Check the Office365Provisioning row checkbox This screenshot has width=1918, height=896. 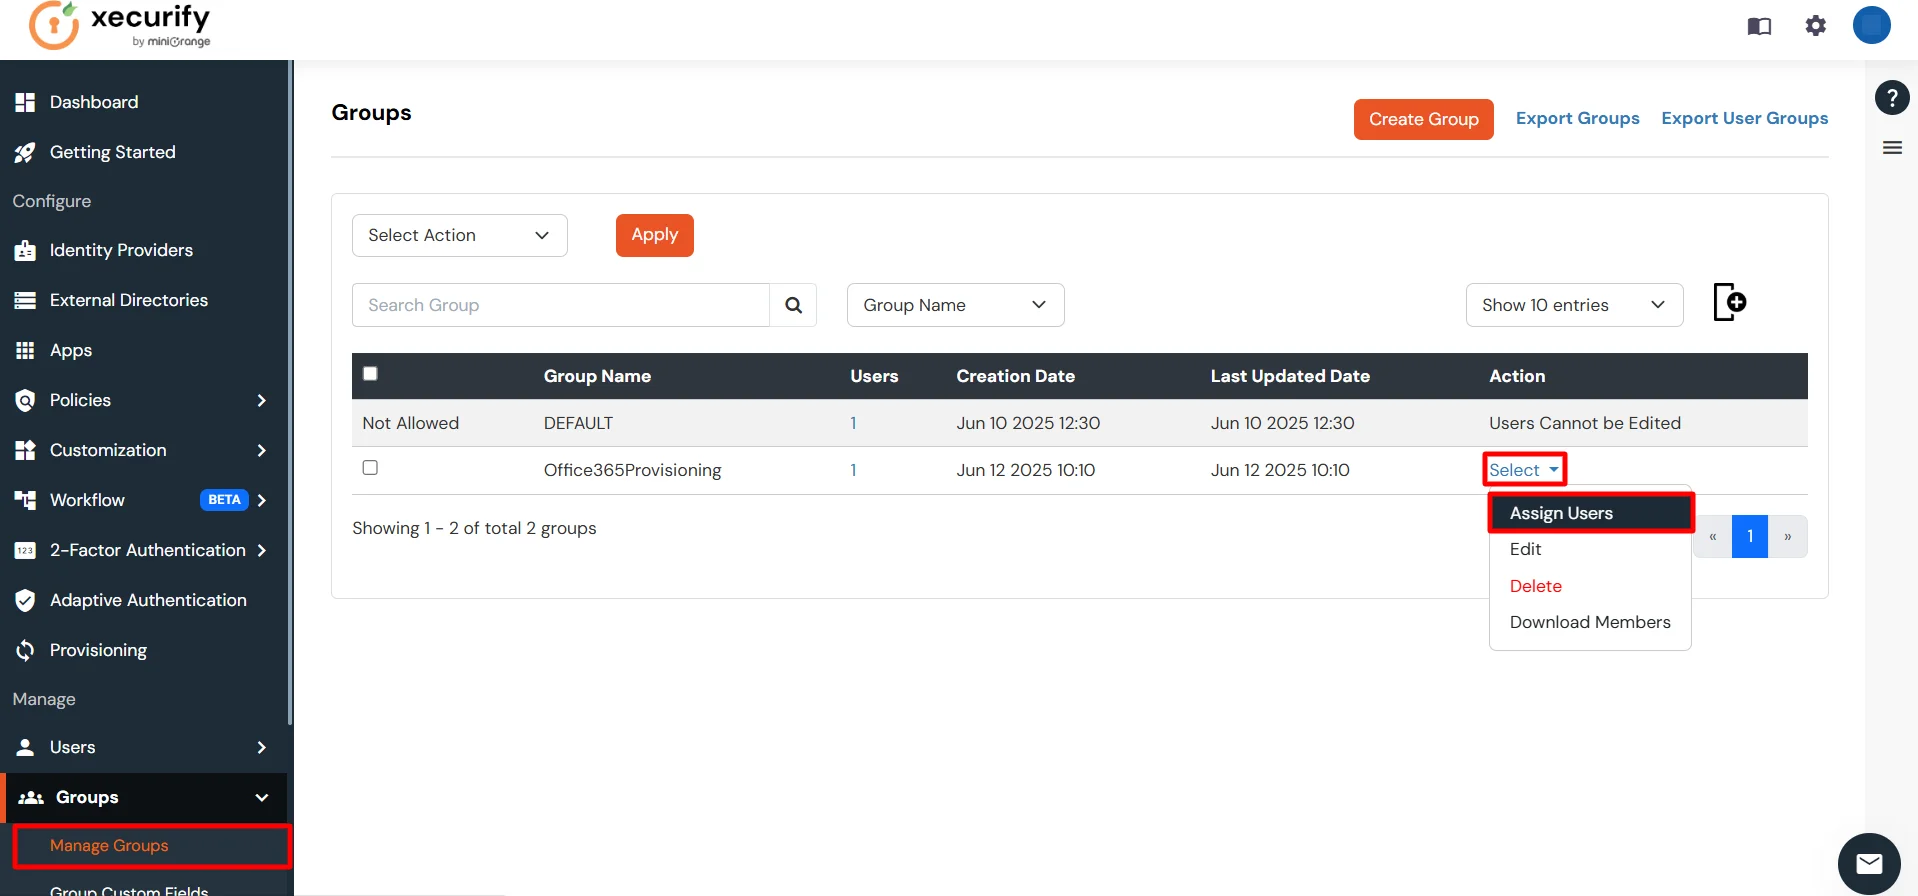pyautogui.click(x=370, y=468)
